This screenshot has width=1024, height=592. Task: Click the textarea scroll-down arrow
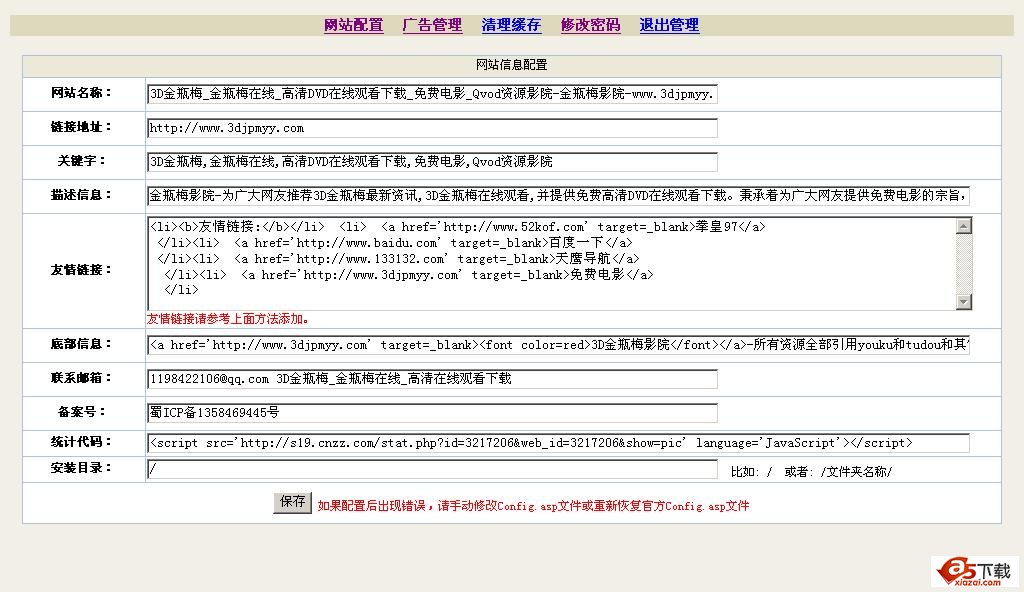[964, 301]
